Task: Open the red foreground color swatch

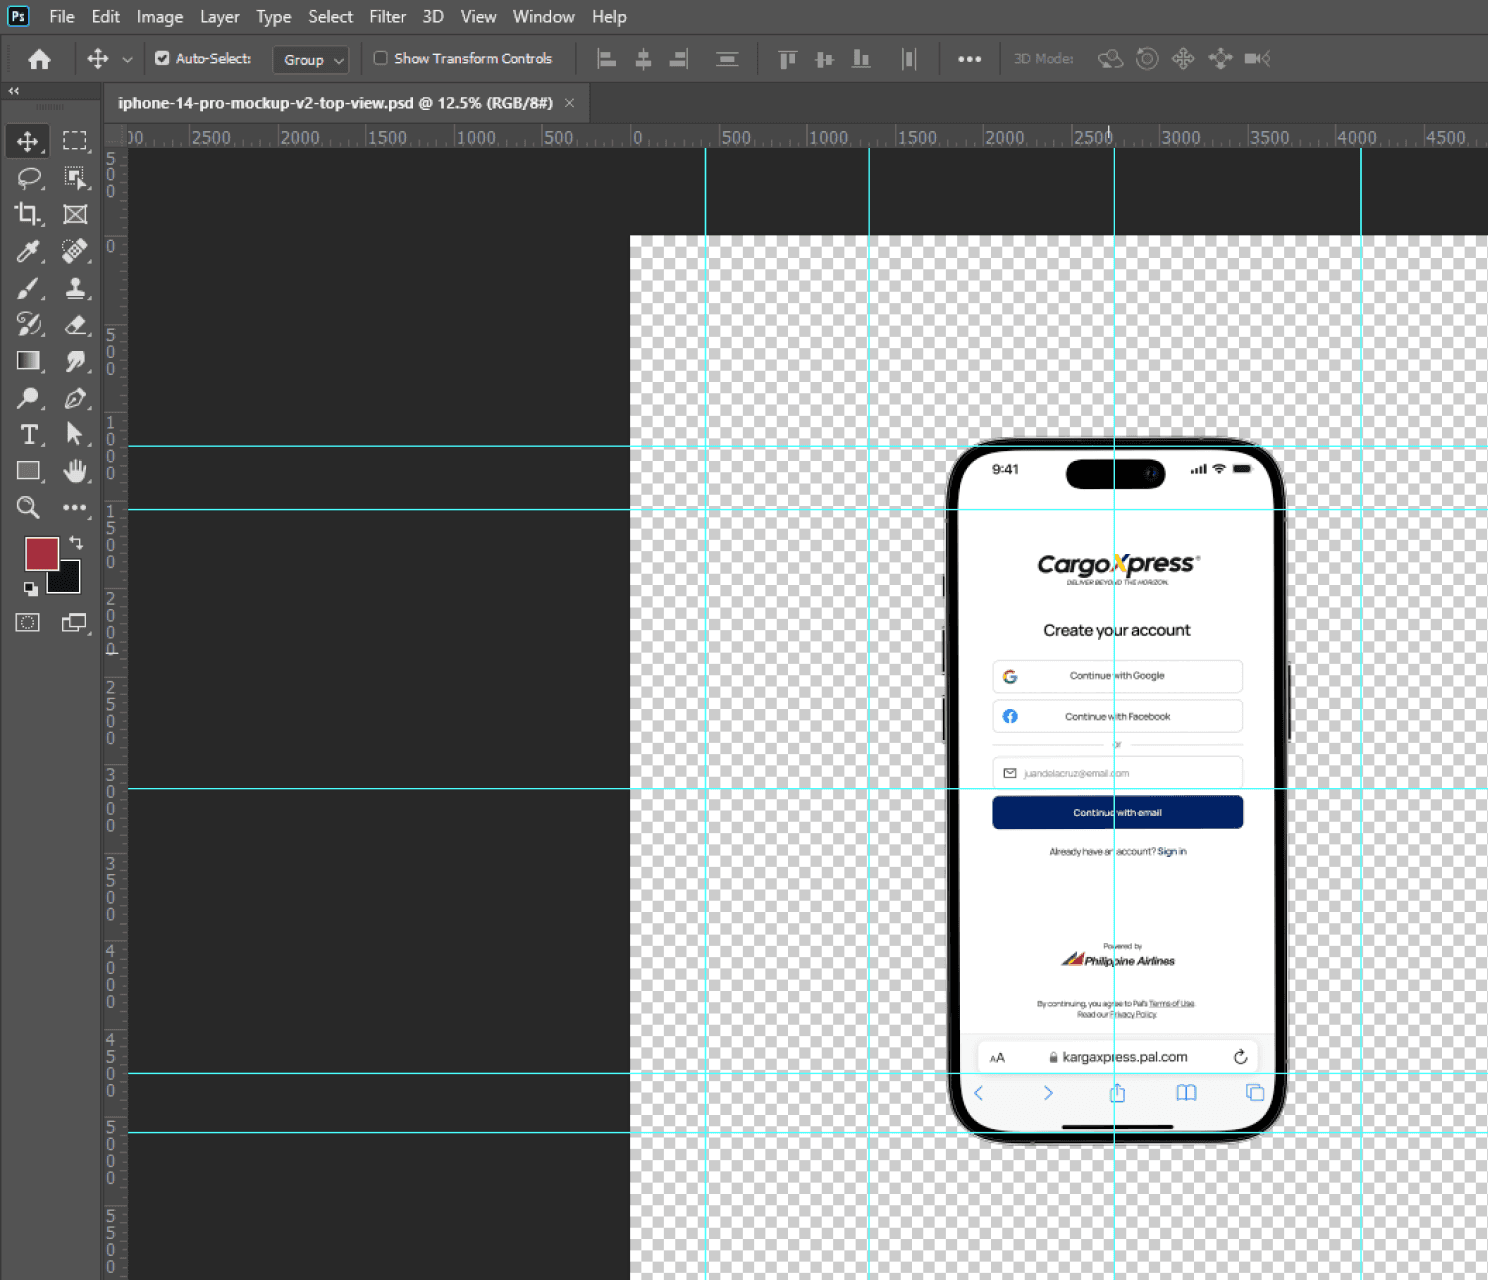Action: (x=41, y=553)
